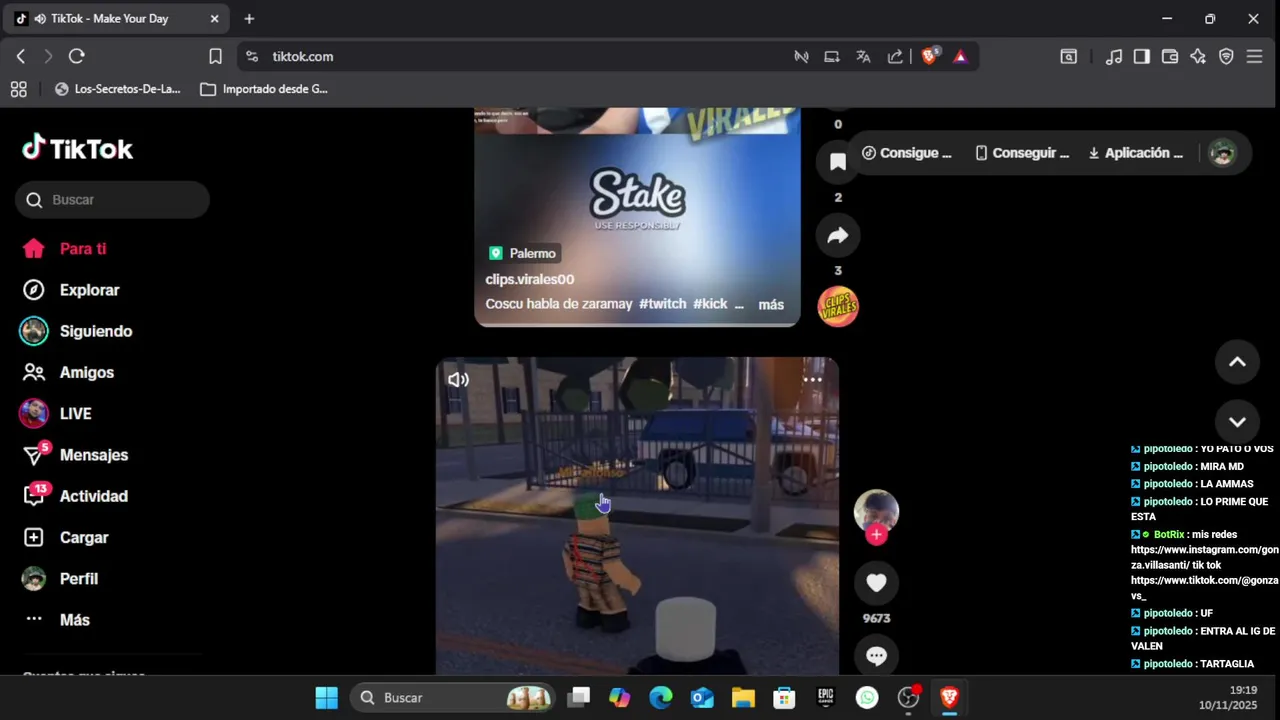Image resolution: width=1280 pixels, height=720 pixels.
Task: Open clips.virales00 profile link
Action: (530, 279)
